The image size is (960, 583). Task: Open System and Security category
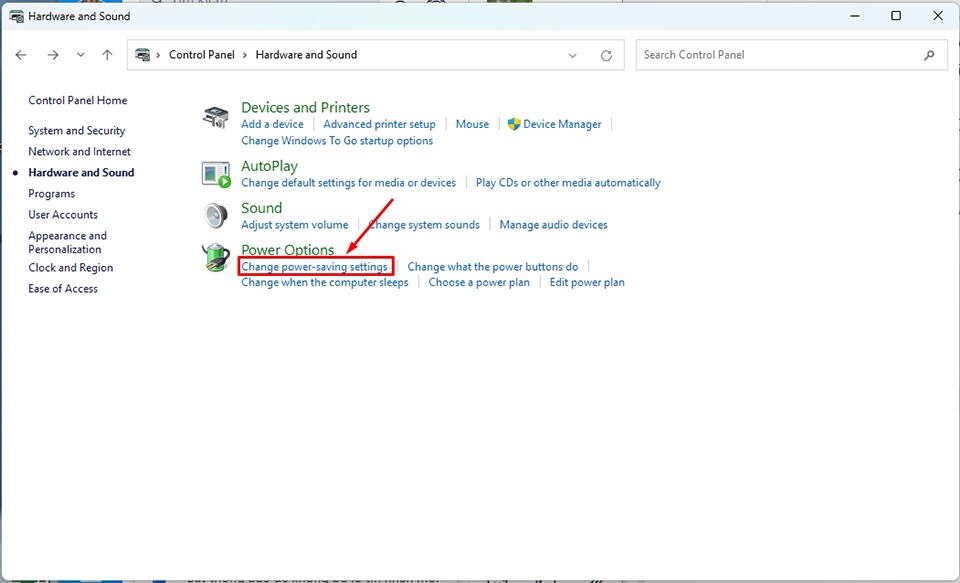(77, 130)
